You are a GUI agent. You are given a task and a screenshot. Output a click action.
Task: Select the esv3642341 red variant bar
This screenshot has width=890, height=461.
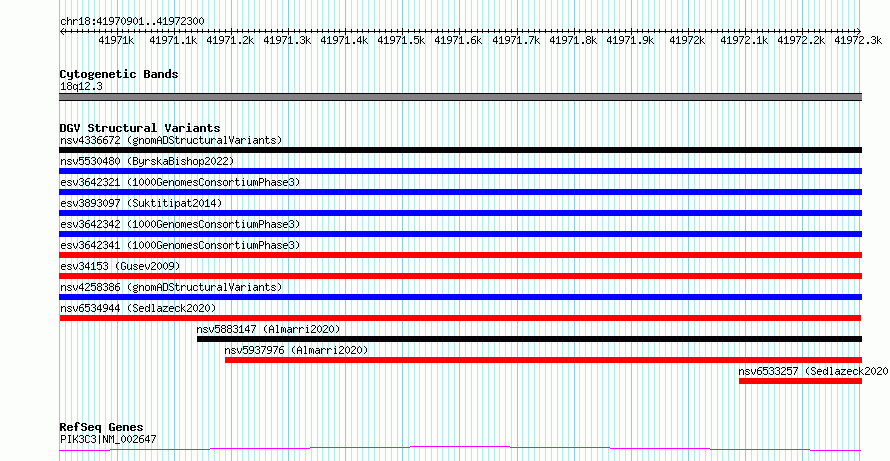click(460, 255)
